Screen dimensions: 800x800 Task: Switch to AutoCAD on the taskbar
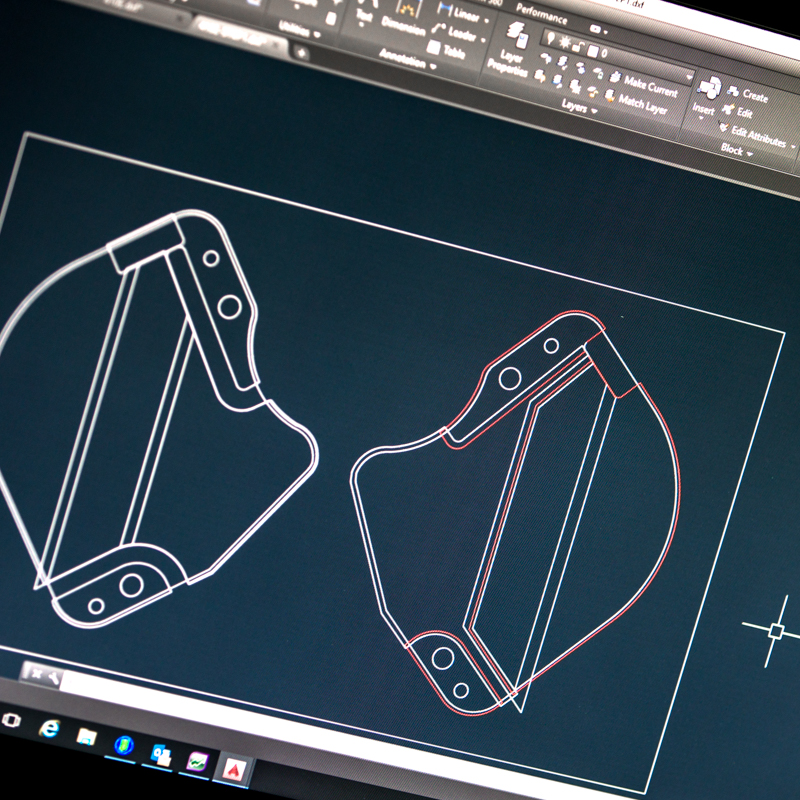pyautogui.click(x=234, y=770)
